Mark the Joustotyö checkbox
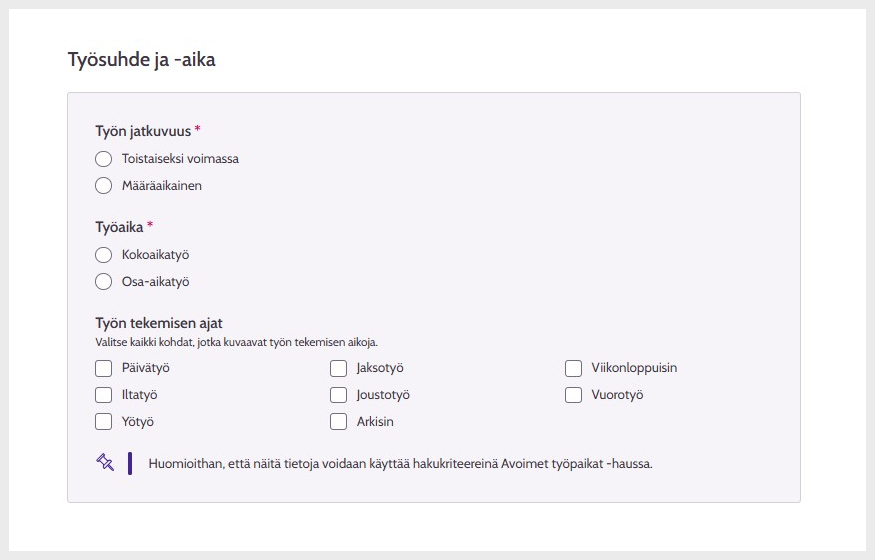 [338, 395]
